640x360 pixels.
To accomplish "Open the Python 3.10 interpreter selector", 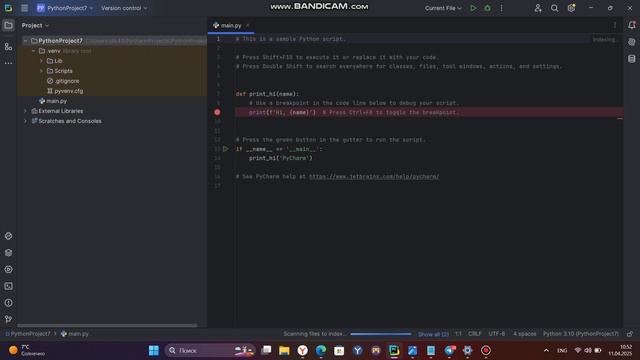I will 580,334.
